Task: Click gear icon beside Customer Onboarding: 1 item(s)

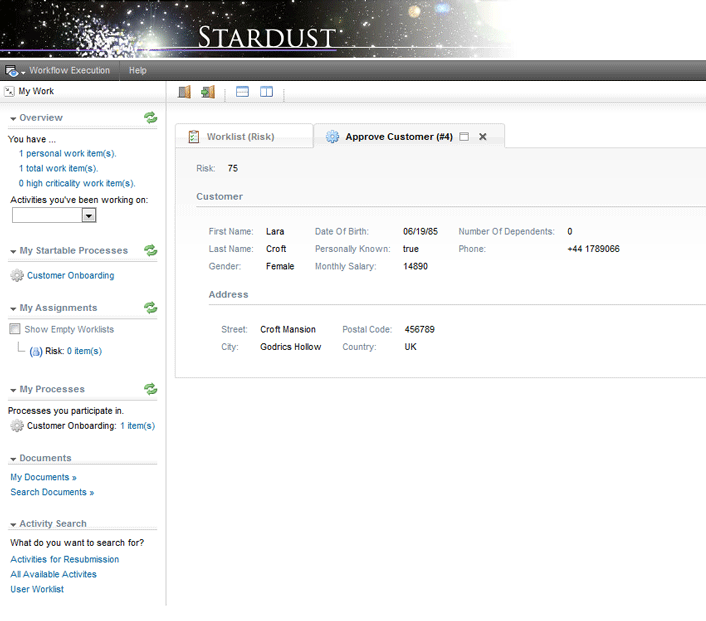Action: (17, 426)
